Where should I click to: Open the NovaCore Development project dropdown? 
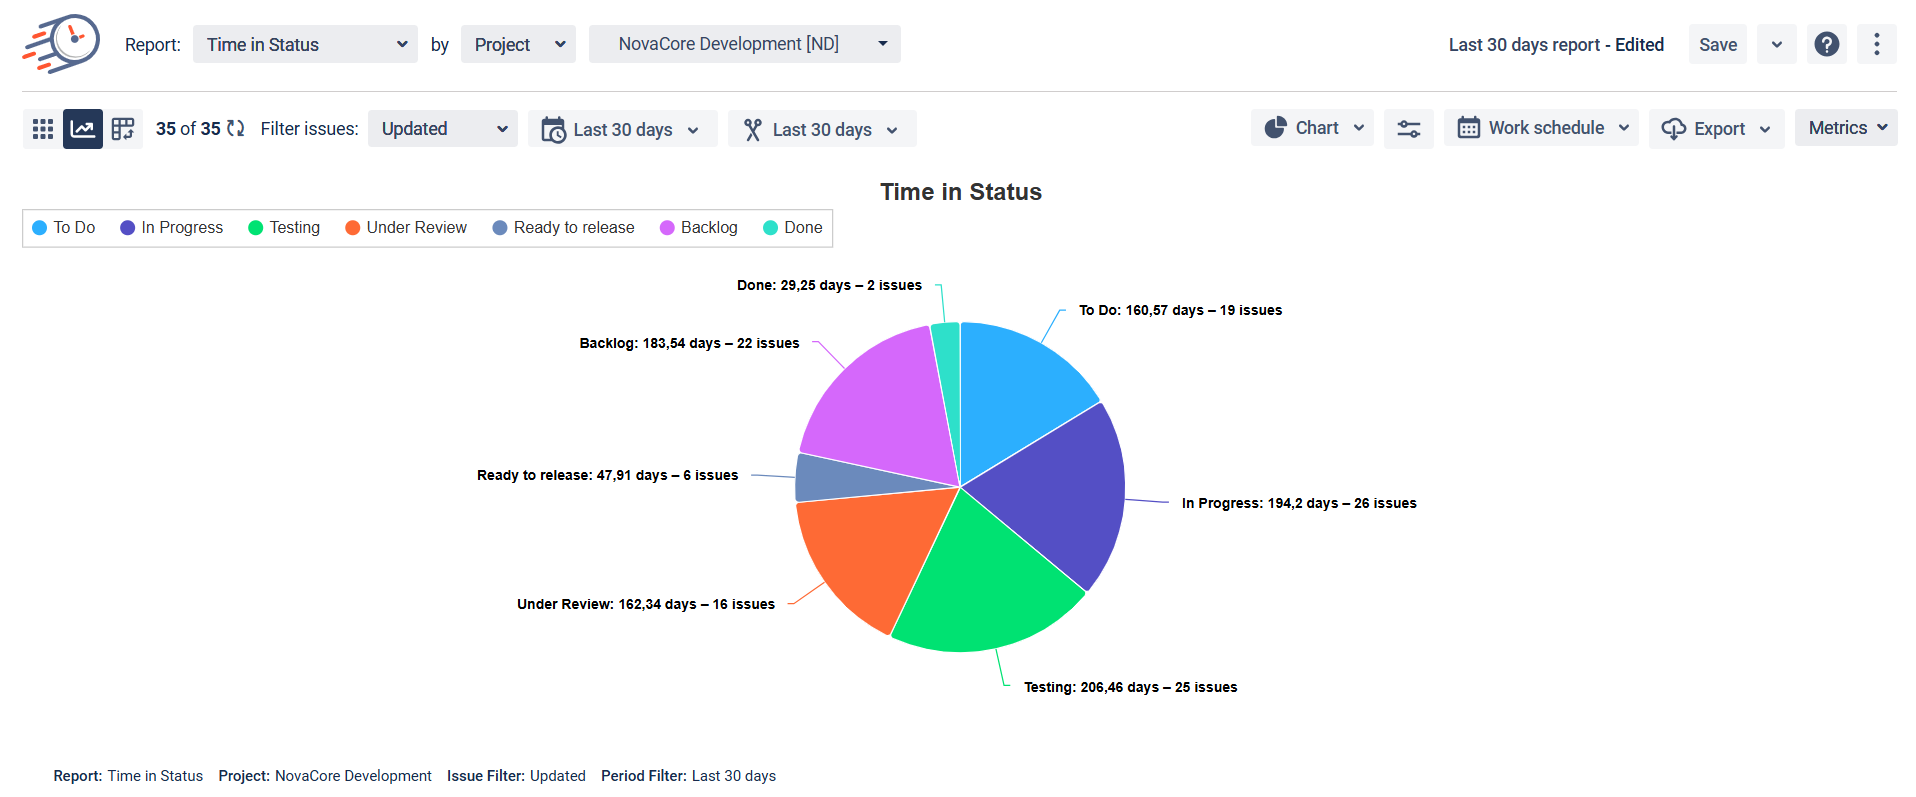(x=744, y=45)
